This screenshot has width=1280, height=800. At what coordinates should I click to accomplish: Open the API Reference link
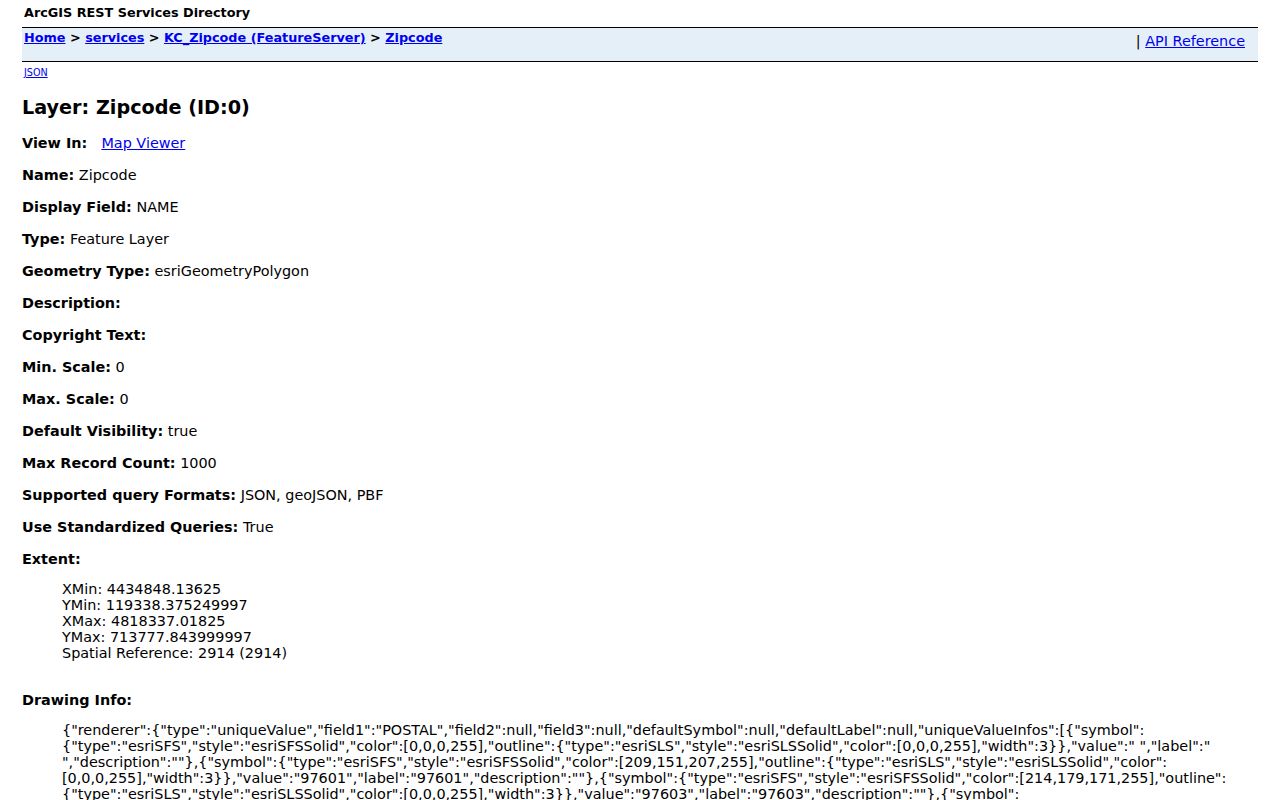1194,41
